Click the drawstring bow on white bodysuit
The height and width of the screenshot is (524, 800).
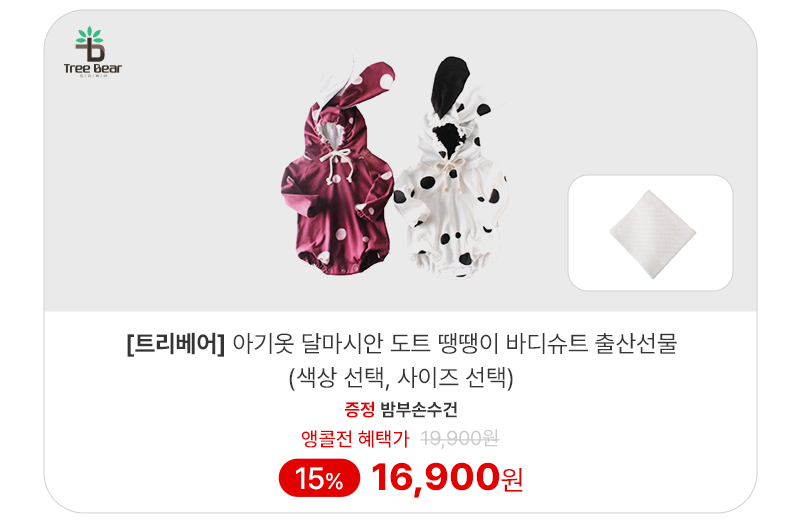coord(451,173)
